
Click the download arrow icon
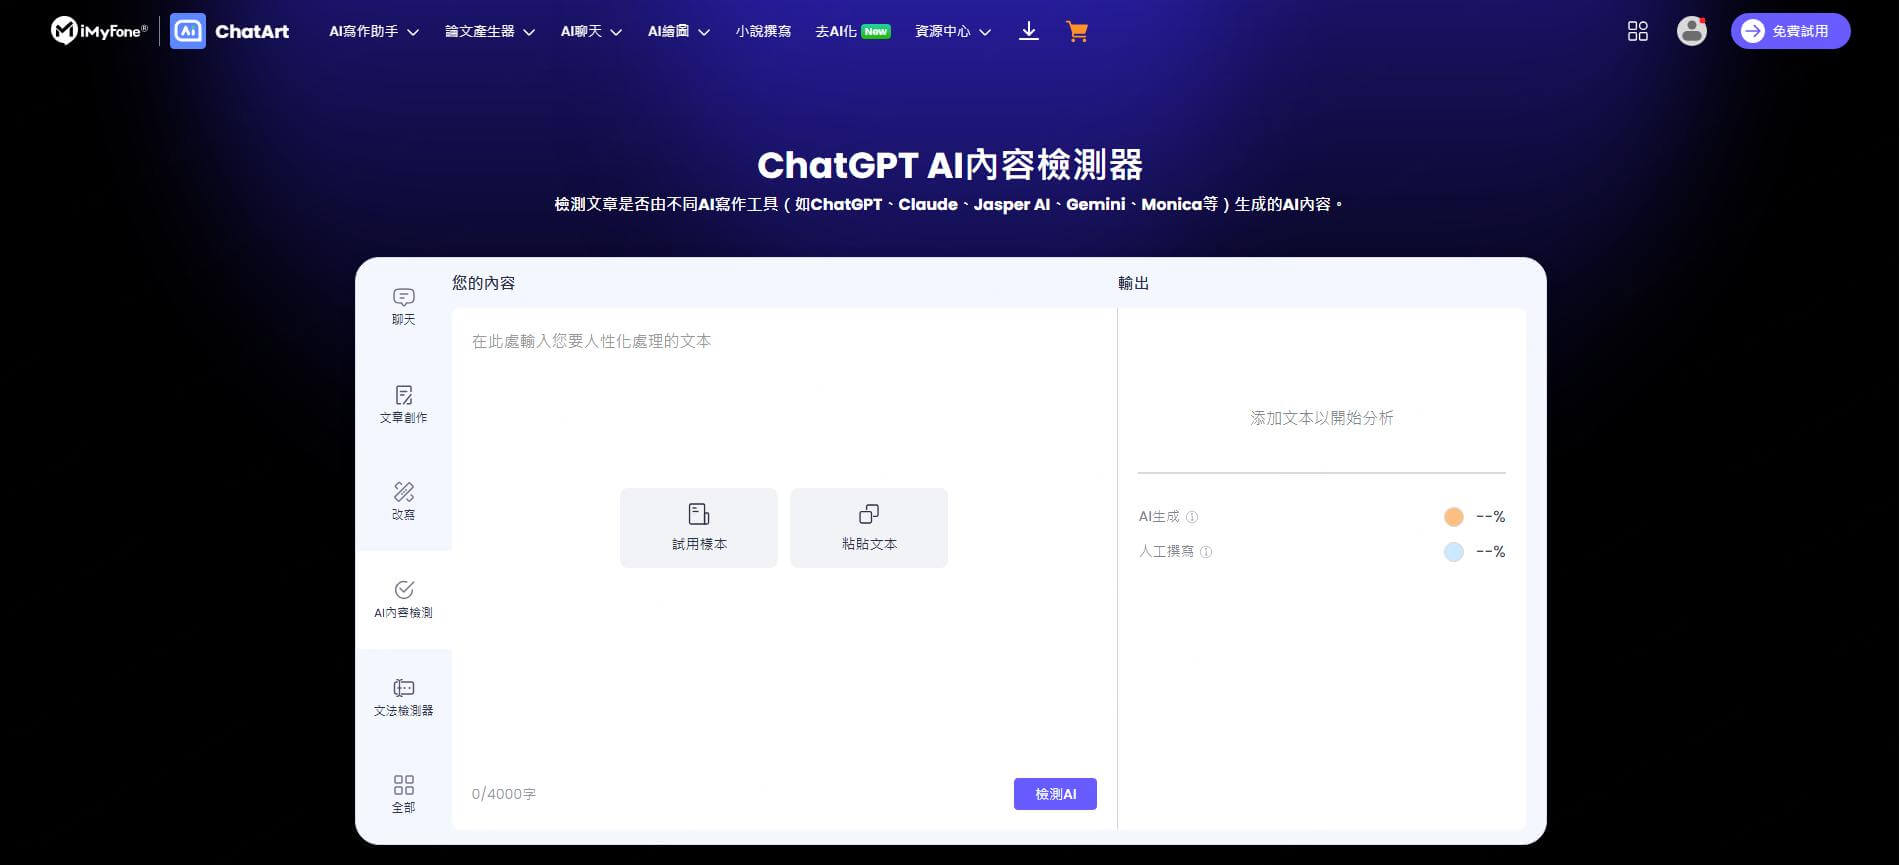click(x=1028, y=31)
